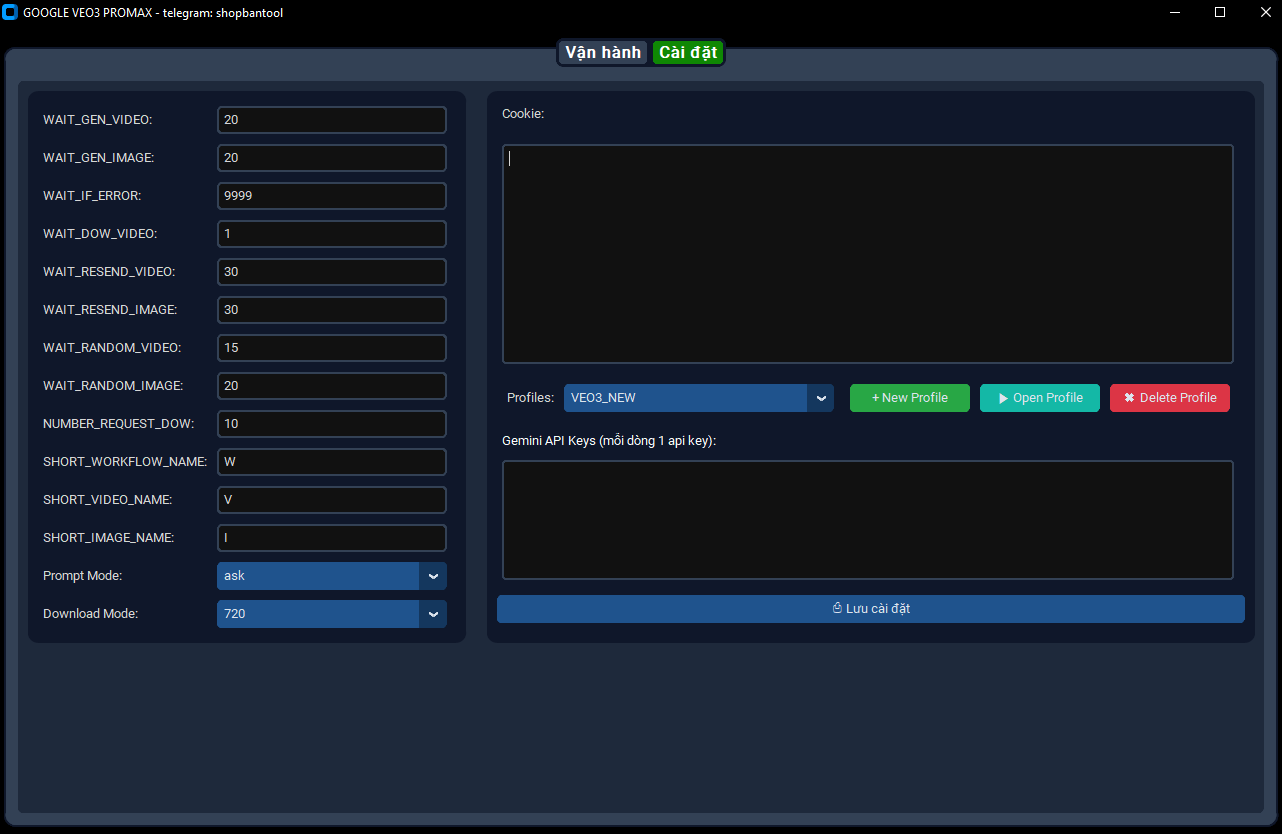Select the WAIT_GEN_VIDEO value field

pyautogui.click(x=331, y=119)
